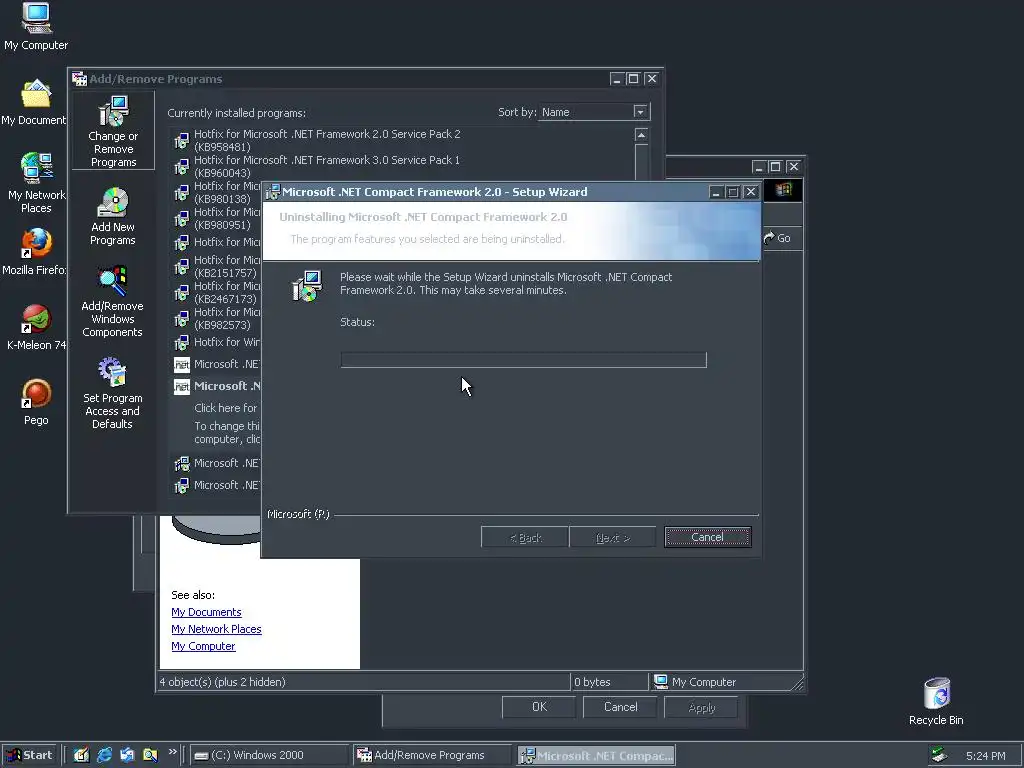Click the program list scroll up arrow

[x=641, y=135]
